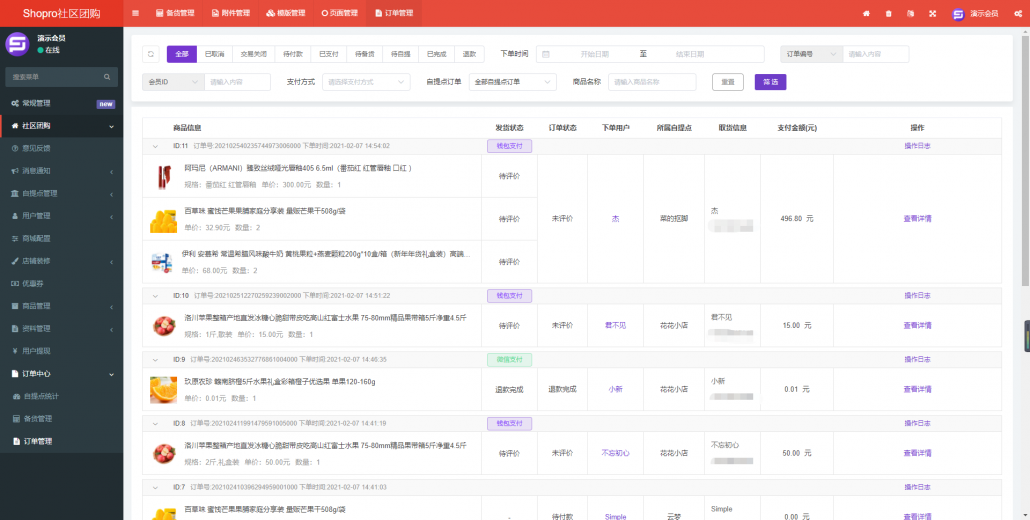Open 查看详情 for the 496.80 元 order
Screen dimensions: 1030x520
tap(917, 218)
